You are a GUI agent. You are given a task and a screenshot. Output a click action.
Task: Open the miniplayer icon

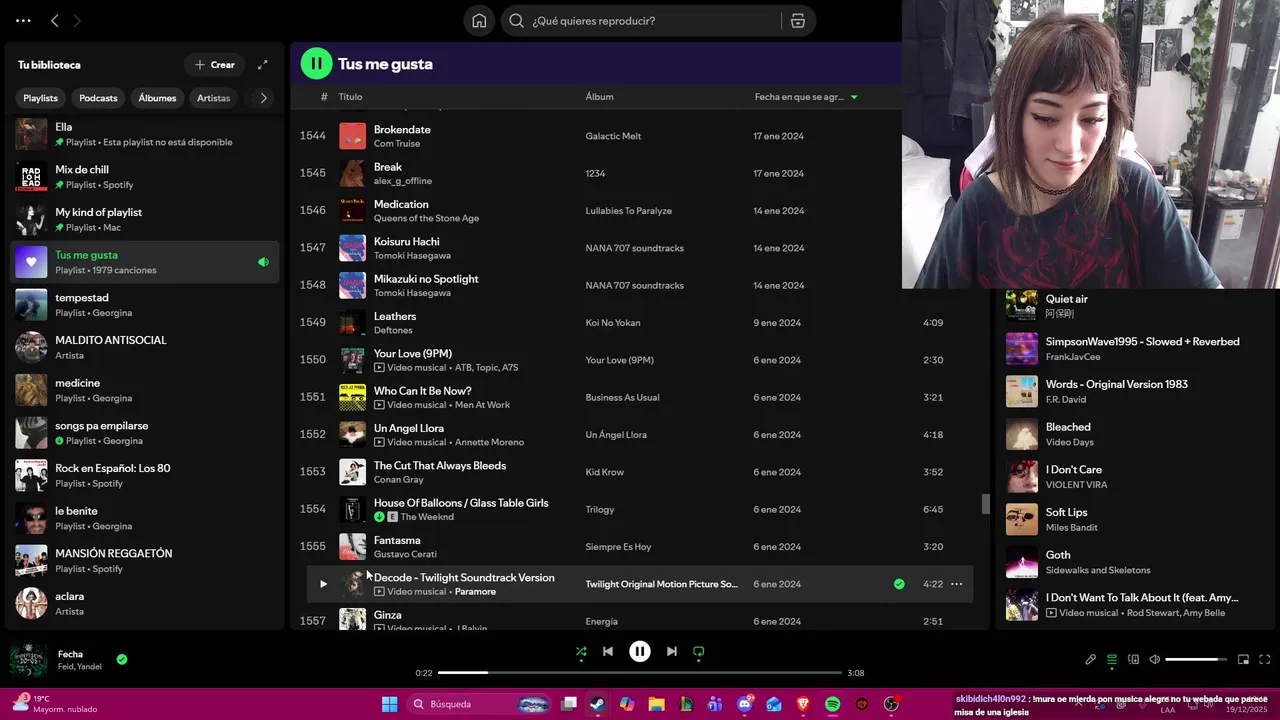tap(1243, 660)
